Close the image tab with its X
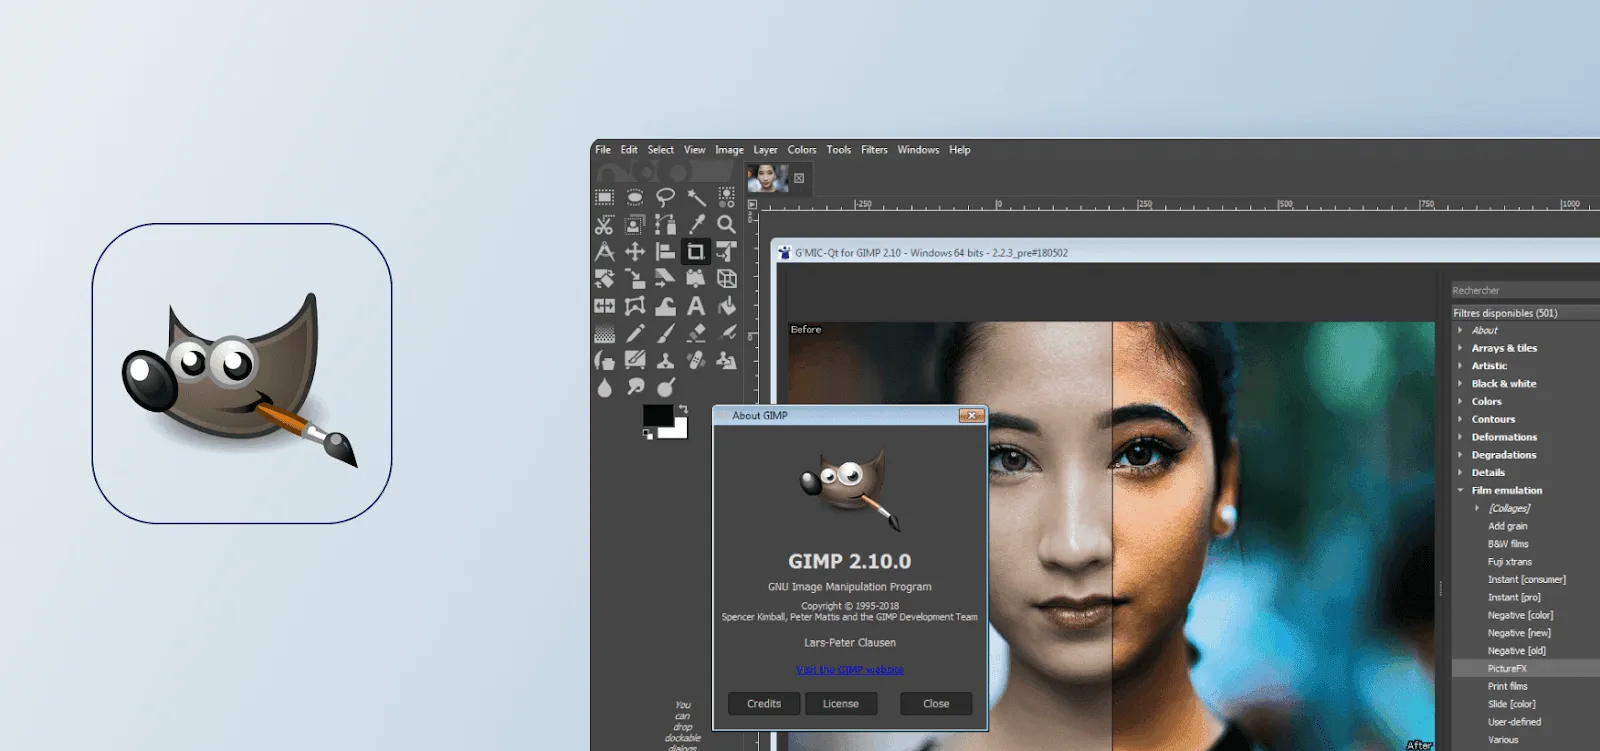Image resolution: width=1600 pixels, height=751 pixels. pos(799,178)
